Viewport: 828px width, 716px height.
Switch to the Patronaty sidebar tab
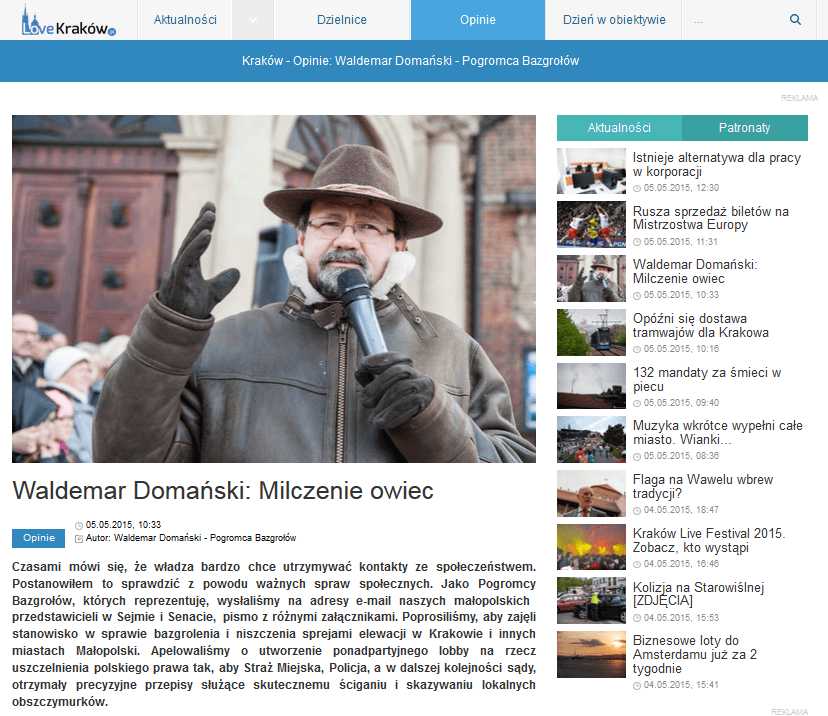click(744, 128)
